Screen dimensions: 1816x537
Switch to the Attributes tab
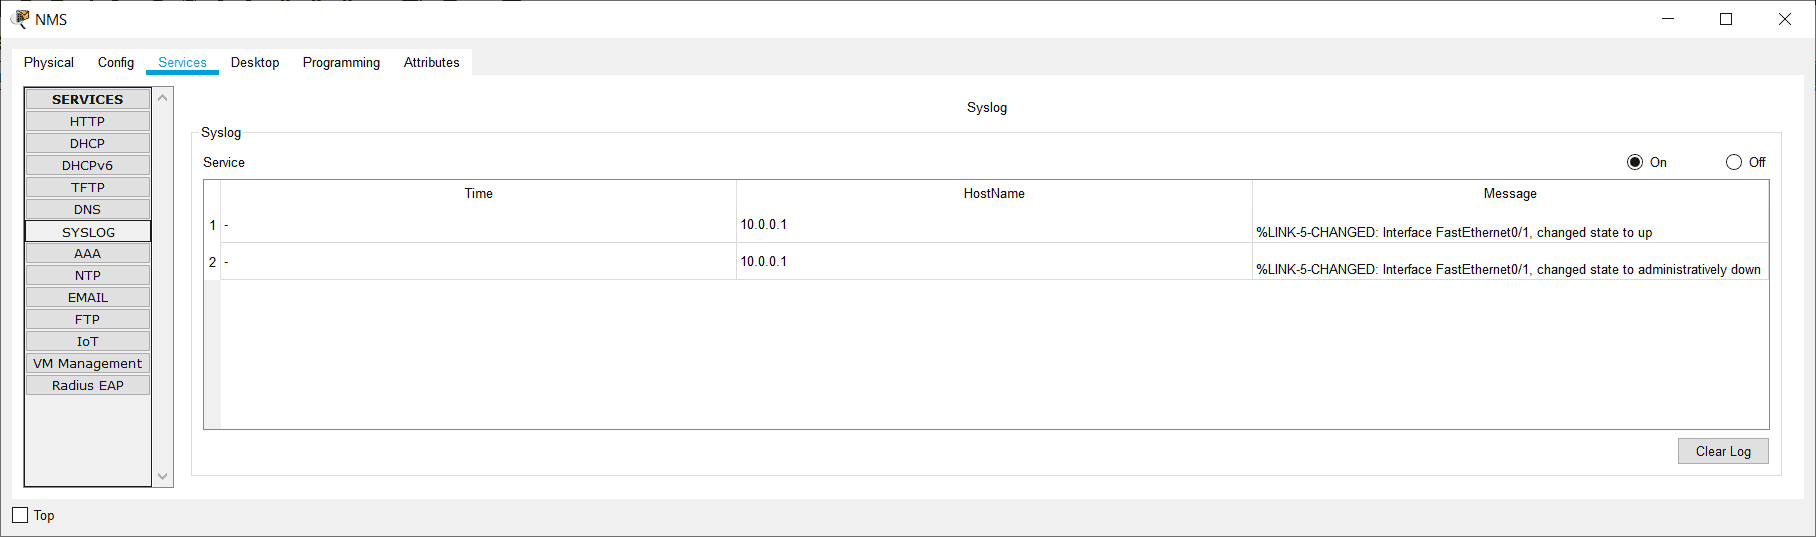[x=431, y=62]
